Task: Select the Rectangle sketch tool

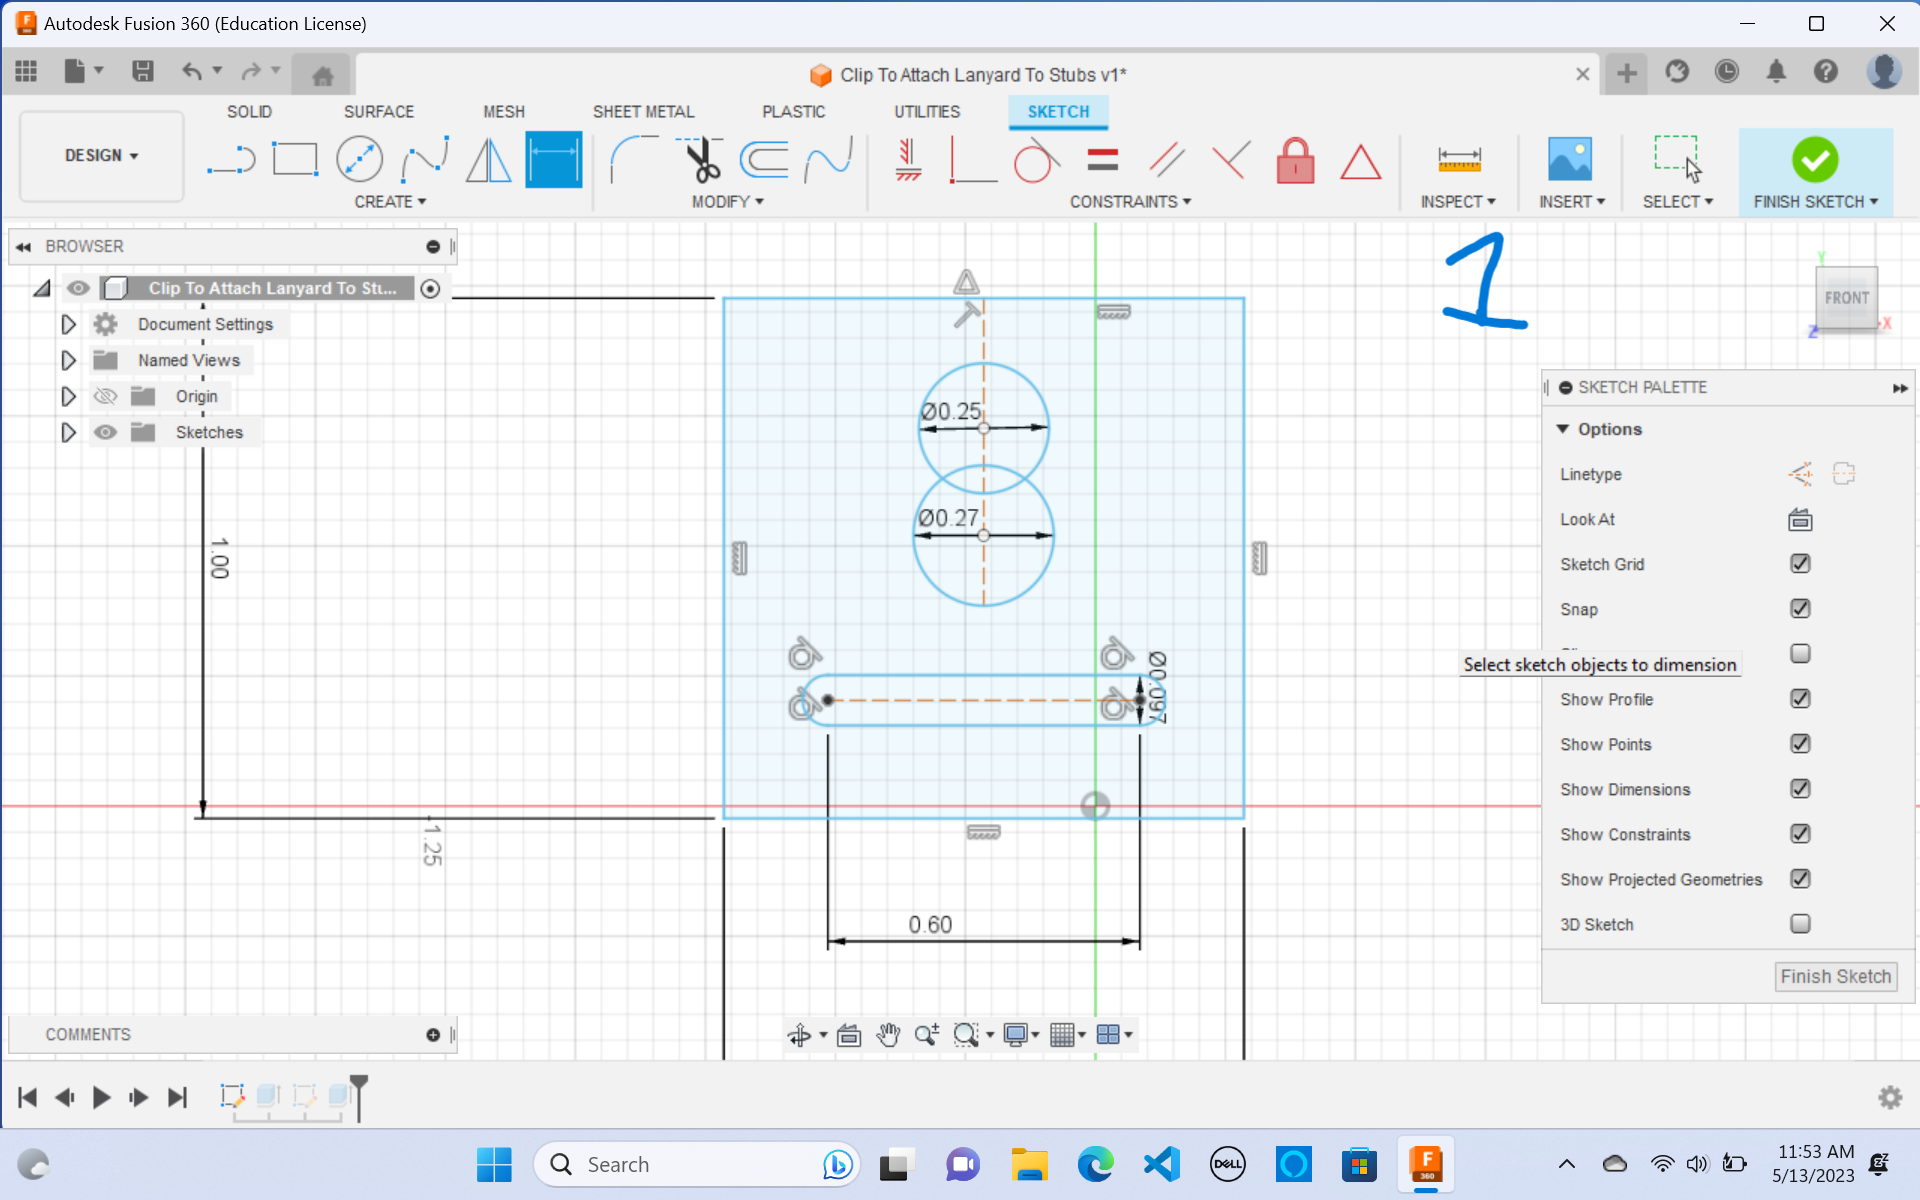Action: click(x=295, y=160)
